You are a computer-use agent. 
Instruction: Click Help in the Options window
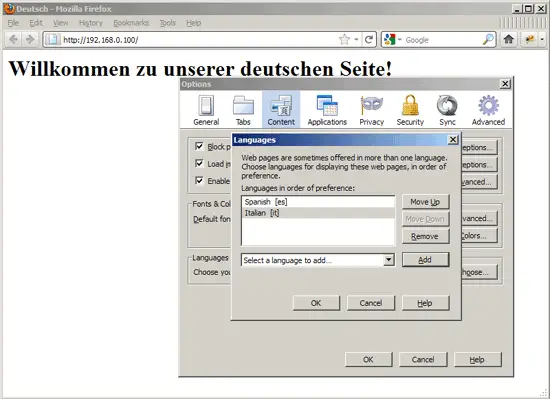477,359
